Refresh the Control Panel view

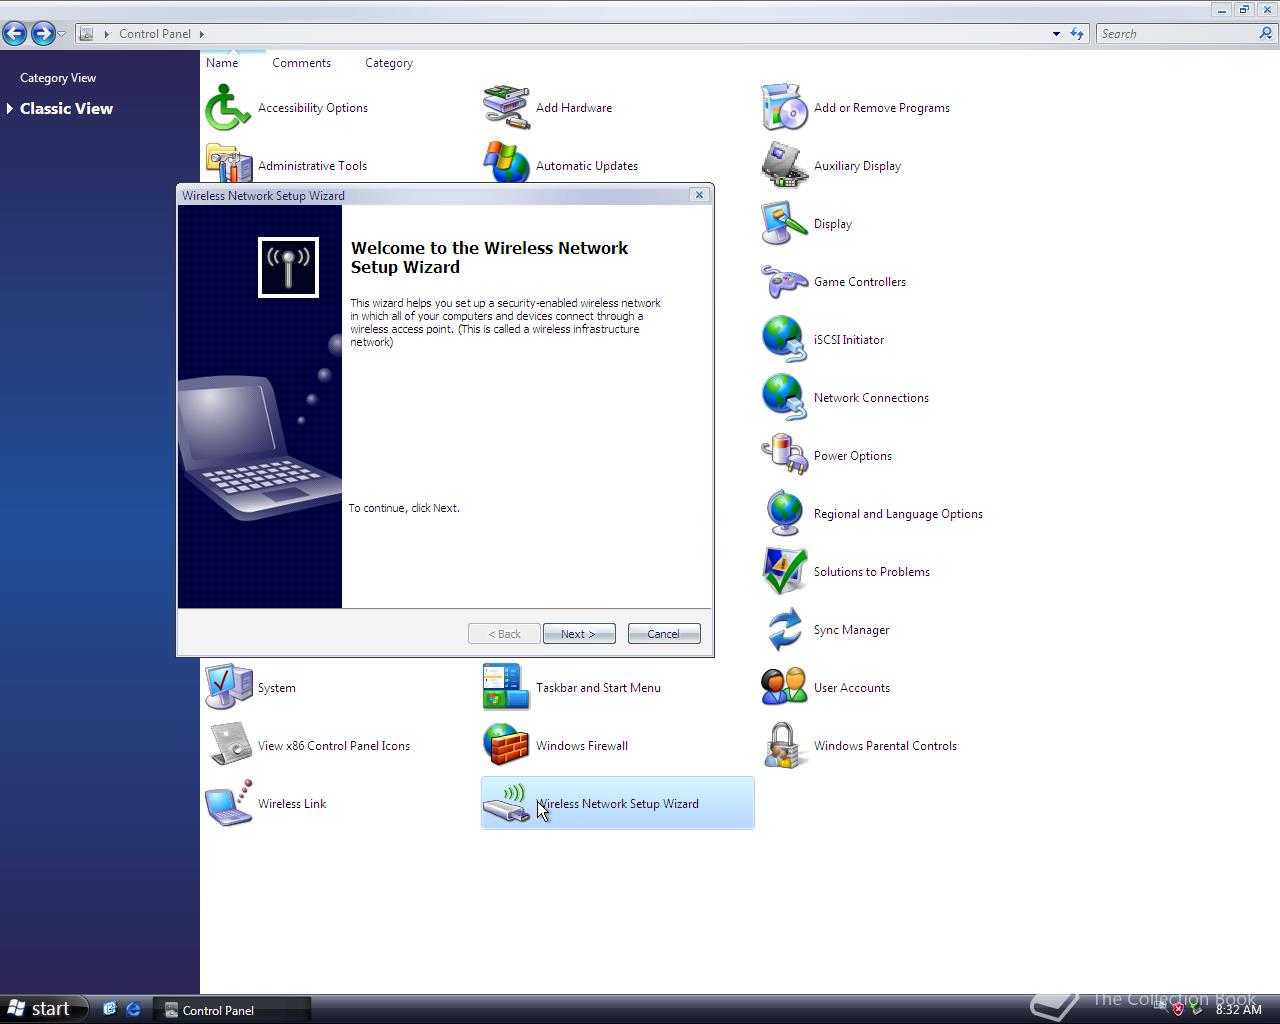tap(1077, 34)
